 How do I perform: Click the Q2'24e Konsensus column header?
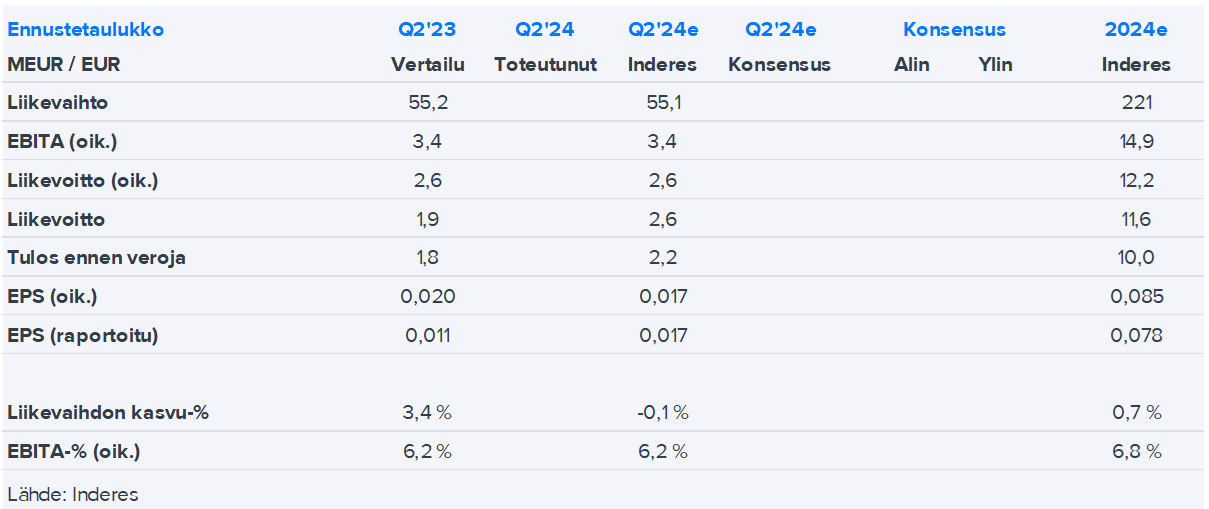(x=780, y=29)
